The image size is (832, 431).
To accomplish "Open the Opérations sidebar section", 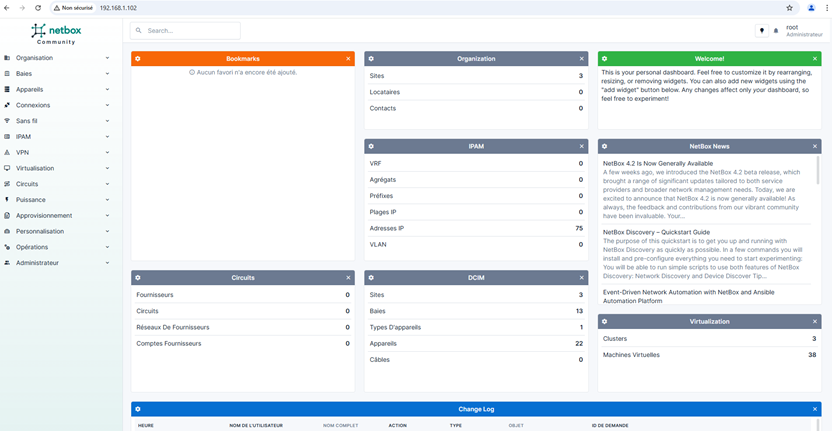I will (x=56, y=247).
